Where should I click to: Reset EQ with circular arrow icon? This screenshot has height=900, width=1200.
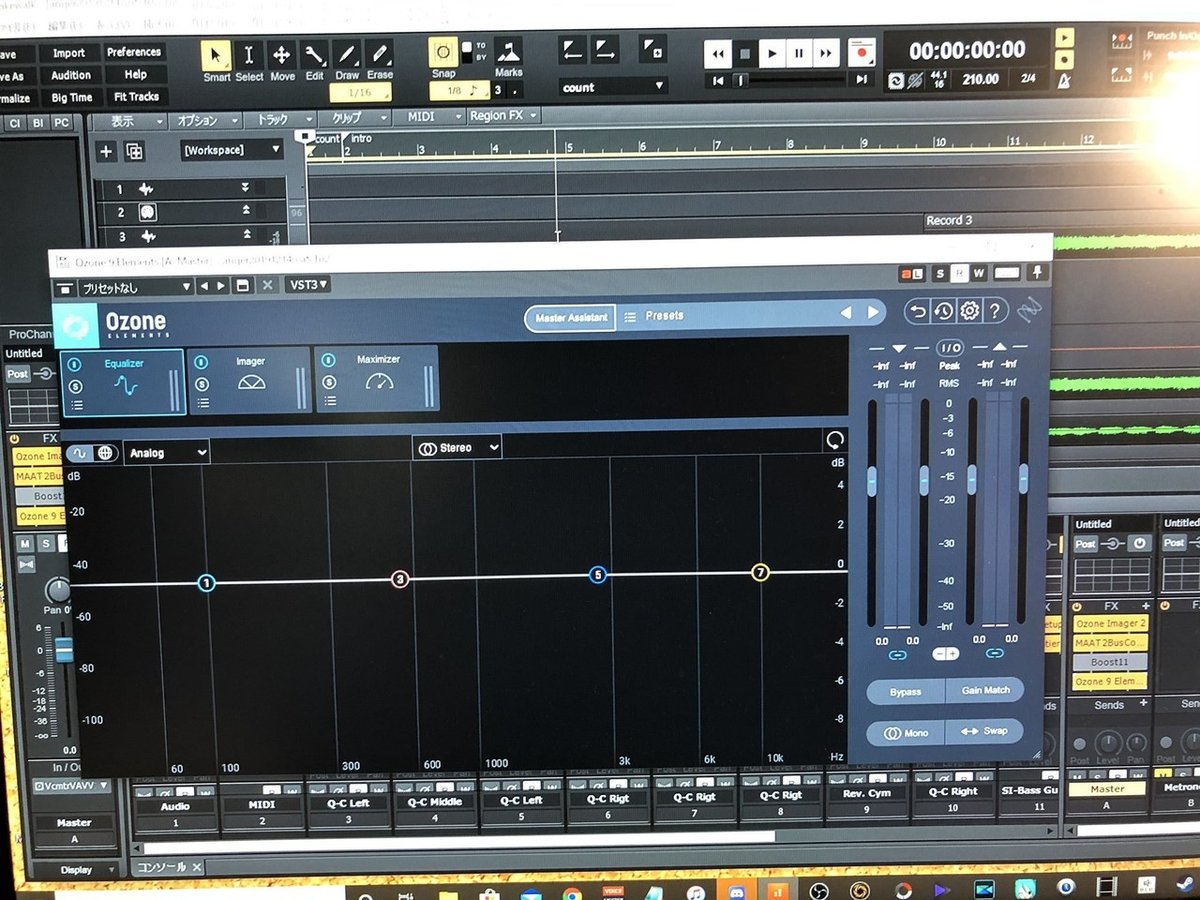click(x=834, y=439)
